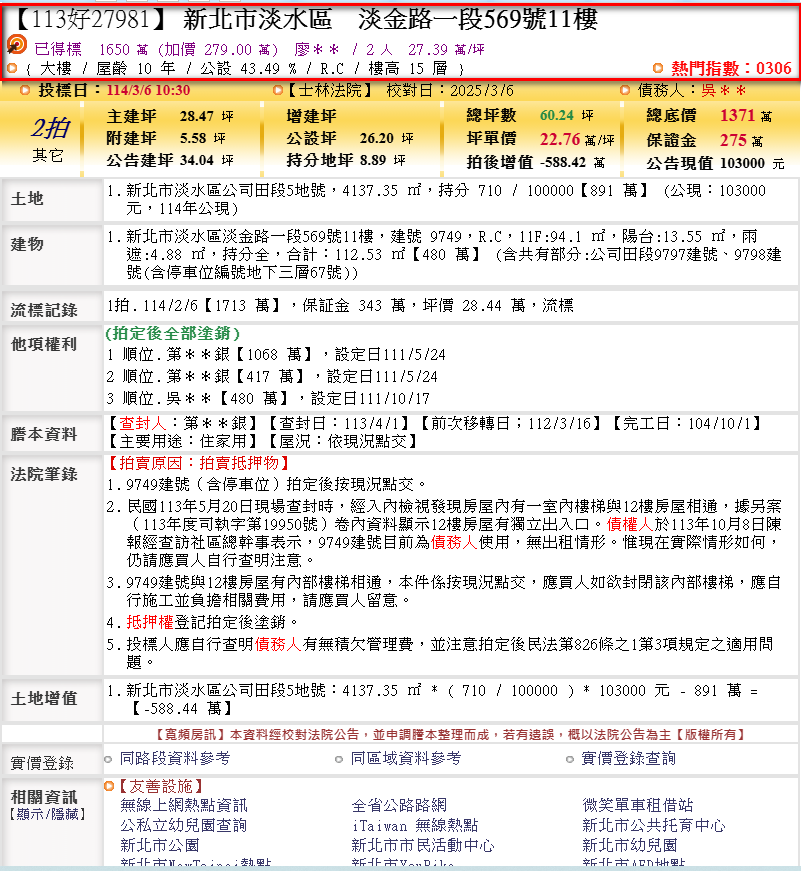Open 全省公路路網 link

[399, 805]
